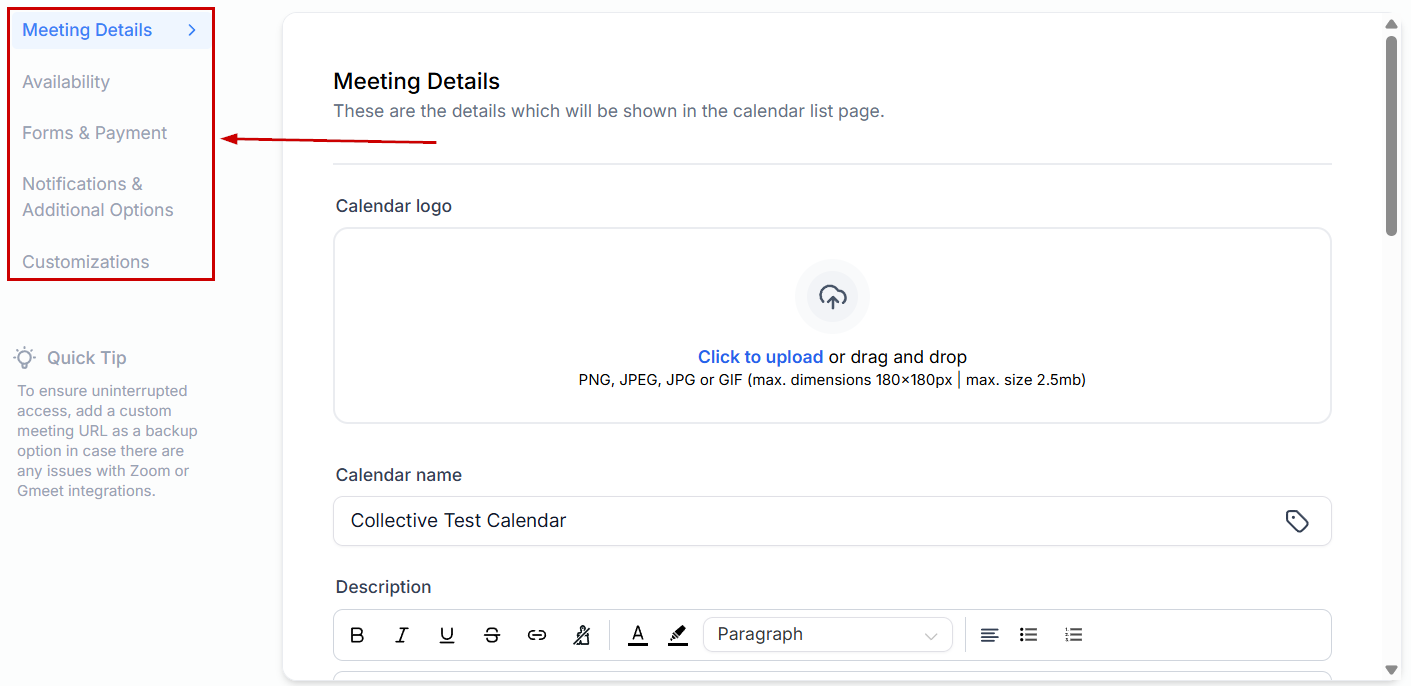Click the Quick Tip lightbulb icon
The image size is (1411, 686).
tap(25, 357)
